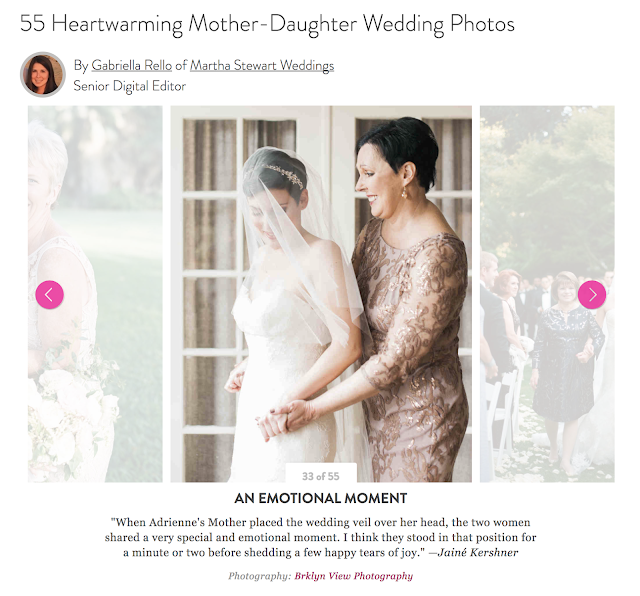Click the quote paragraph about Adrienne's Mother
This screenshot has height=596, width=640.
point(321,537)
